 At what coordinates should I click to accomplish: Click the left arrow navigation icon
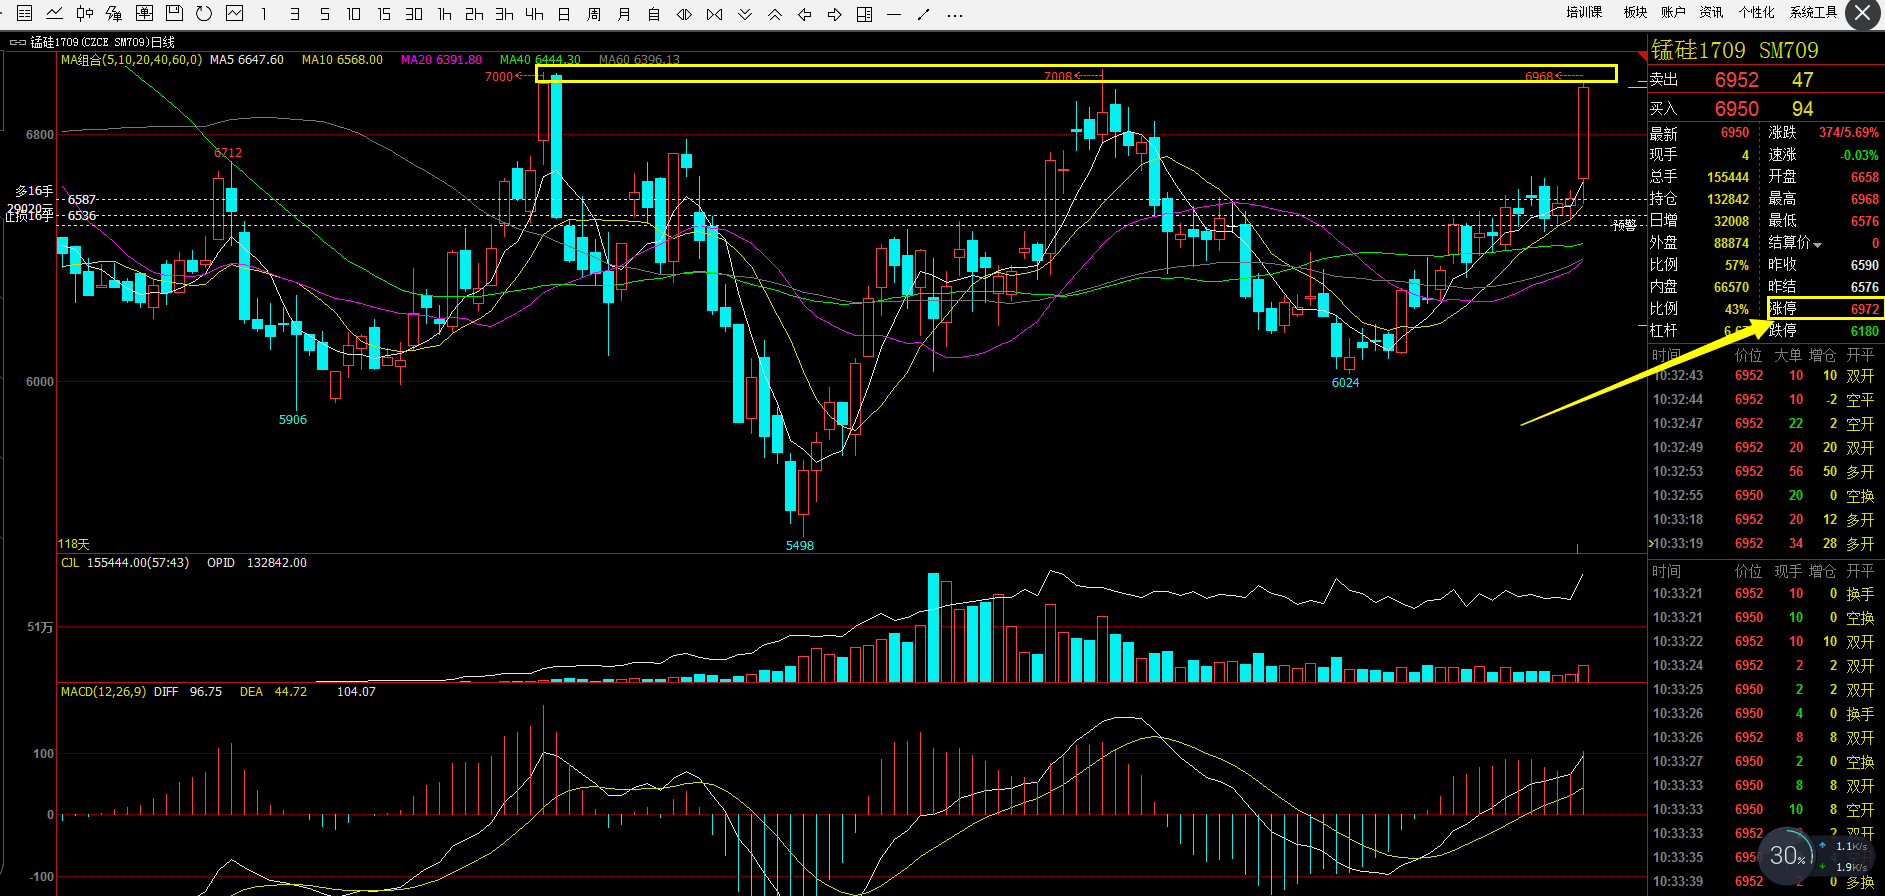tap(804, 14)
